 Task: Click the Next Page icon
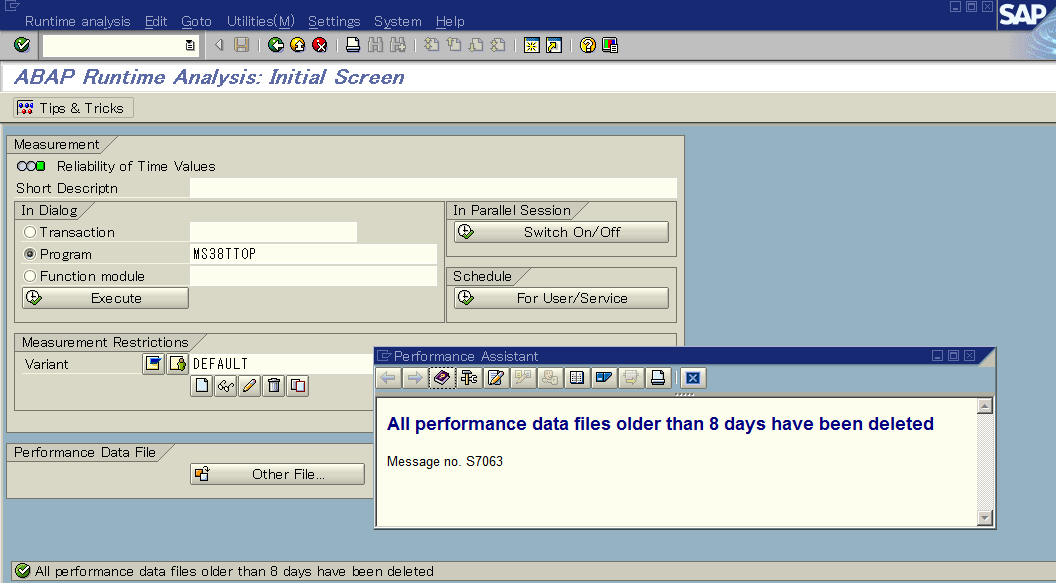tap(476, 45)
